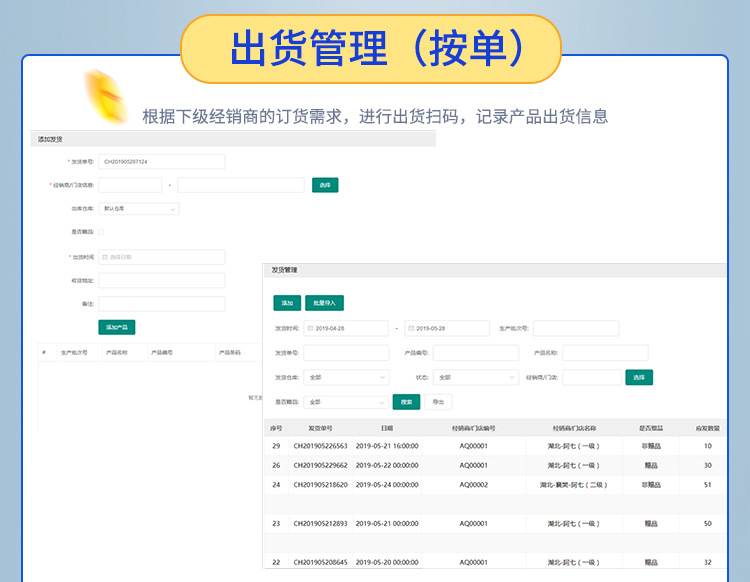The height and width of the screenshot is (582, 750).
Task: Click the 导出 button
Action: tap(438, 402)
